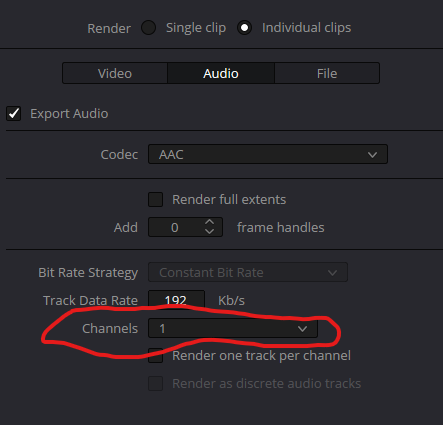Screen dimensions: 443x425
Task: Click the Bit Rate Strategy chevron icon
Action: pyautogui.click(x=332, y=273)
